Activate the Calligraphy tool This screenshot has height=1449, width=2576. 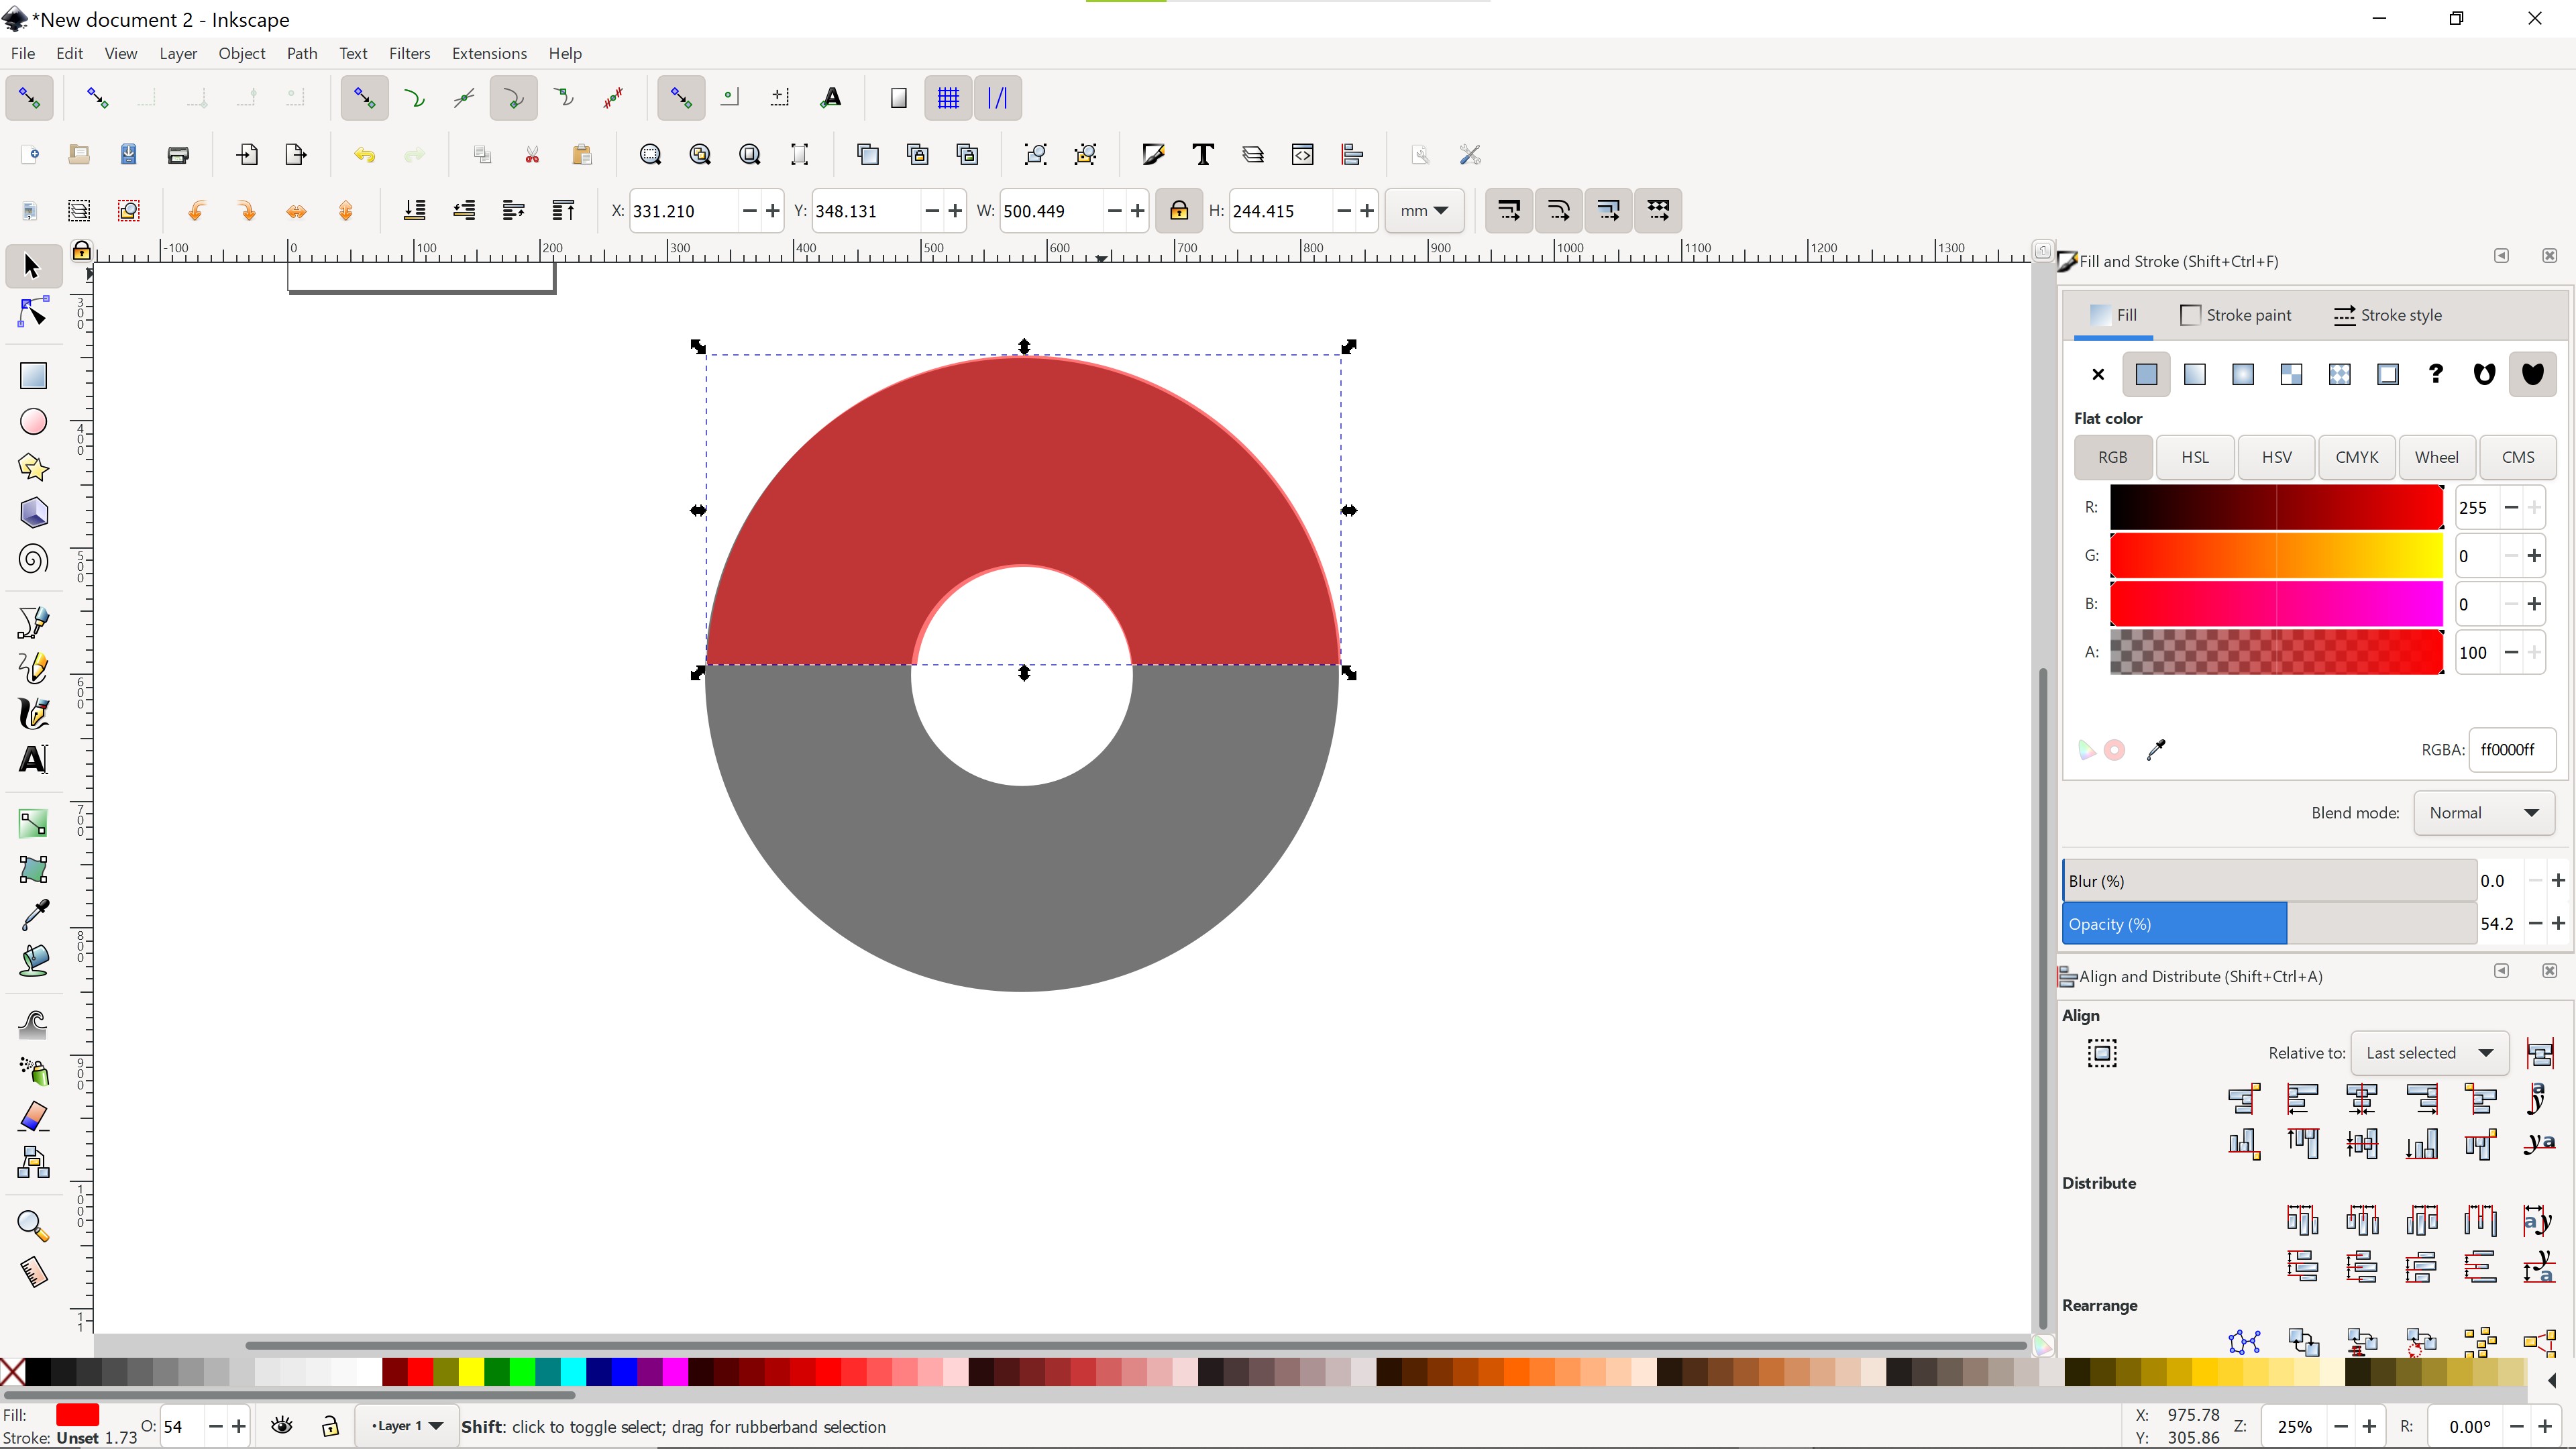[33, 713]
